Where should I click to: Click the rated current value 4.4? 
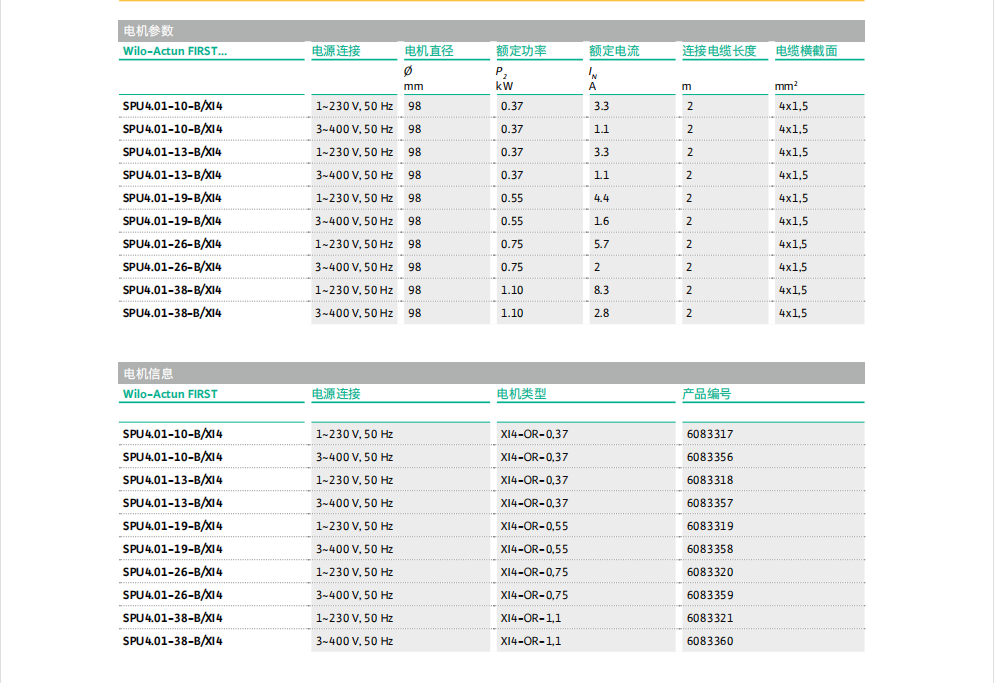(601, 198)
